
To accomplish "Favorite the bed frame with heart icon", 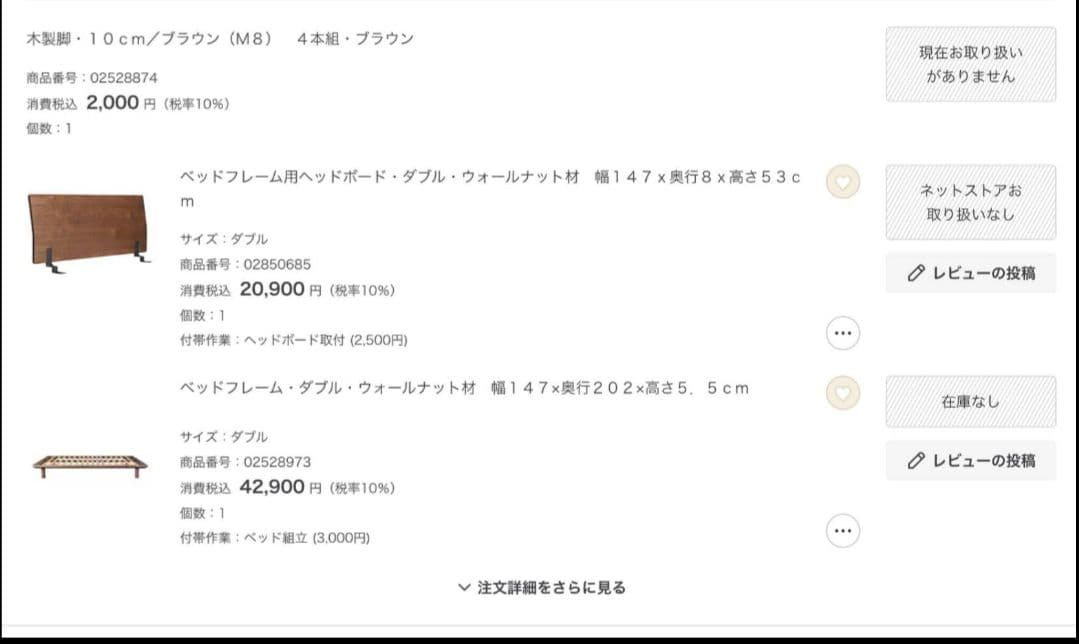I will click(842, 393).
